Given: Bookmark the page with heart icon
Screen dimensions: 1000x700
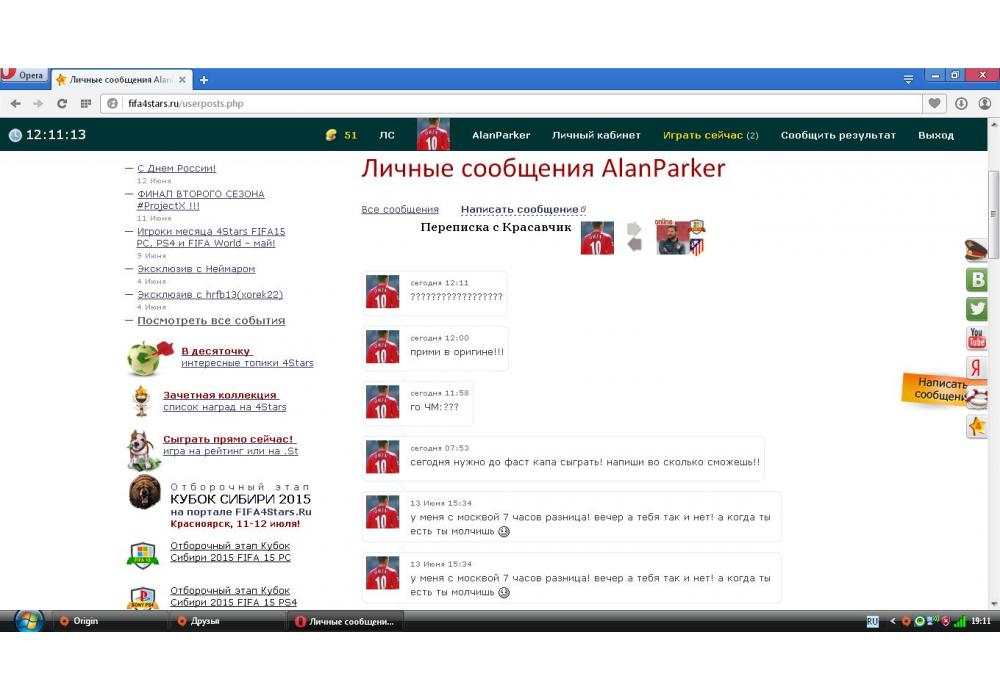Looking at the screenshot, I should [934, 103].
